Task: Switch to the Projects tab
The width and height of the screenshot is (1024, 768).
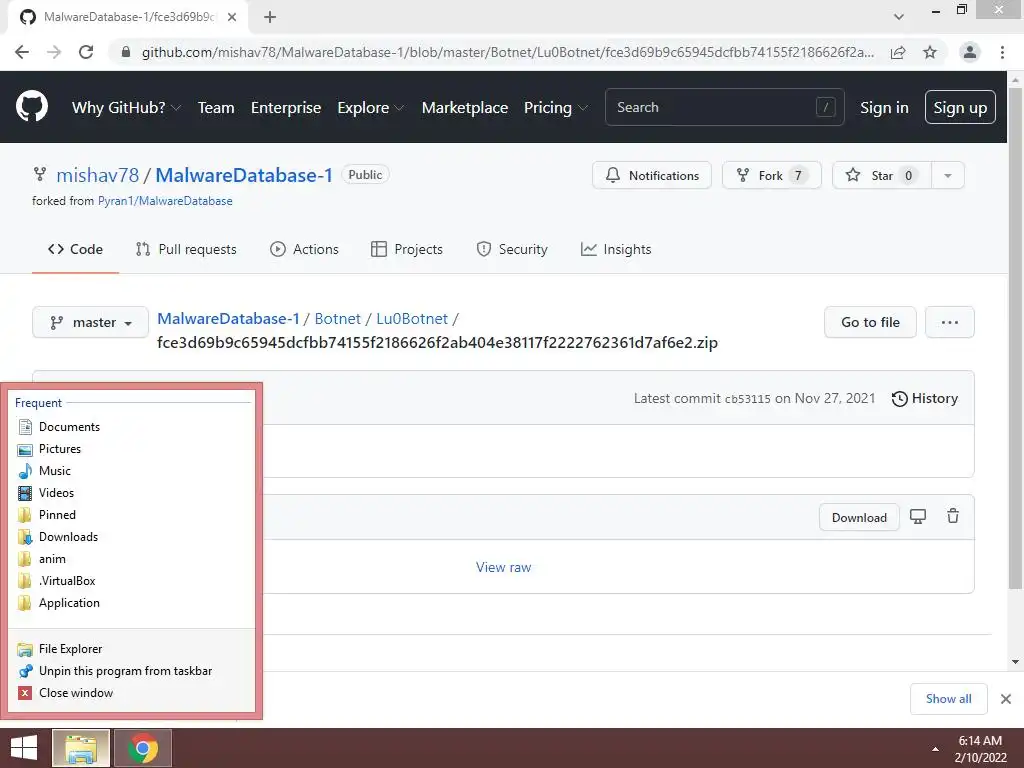Action: (406, 249)
